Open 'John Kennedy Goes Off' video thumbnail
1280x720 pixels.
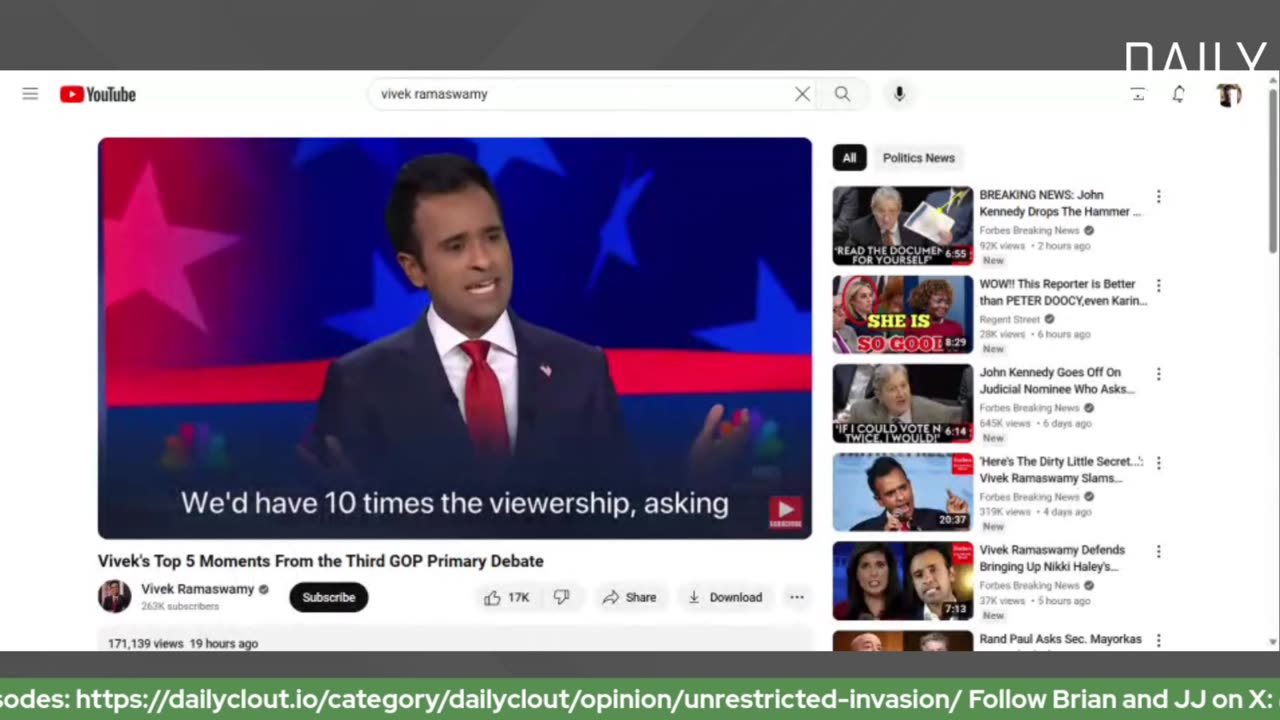tap(902, 404)
